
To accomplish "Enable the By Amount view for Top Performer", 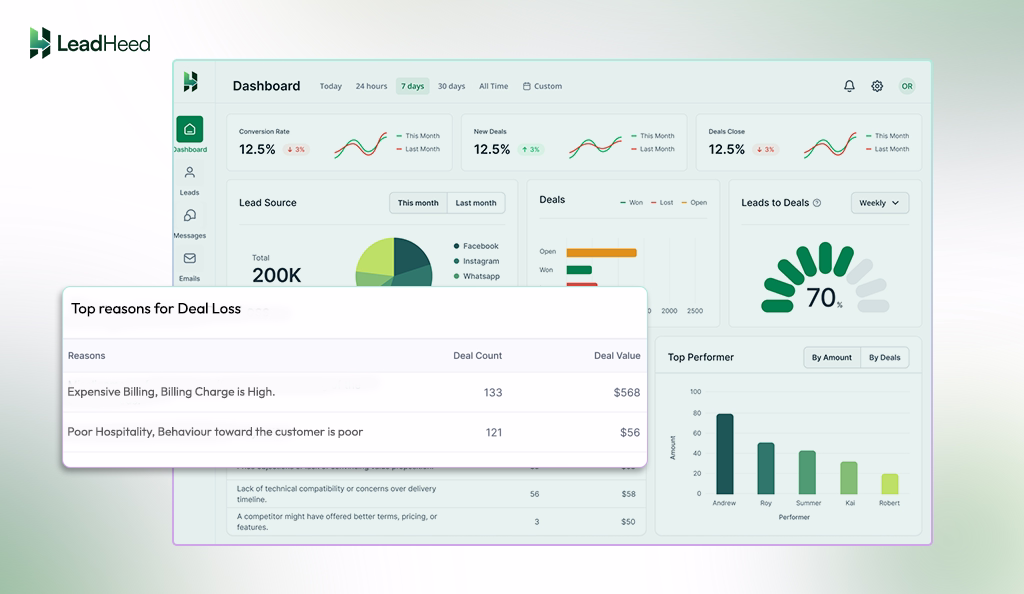I will (x=831, y=357).
